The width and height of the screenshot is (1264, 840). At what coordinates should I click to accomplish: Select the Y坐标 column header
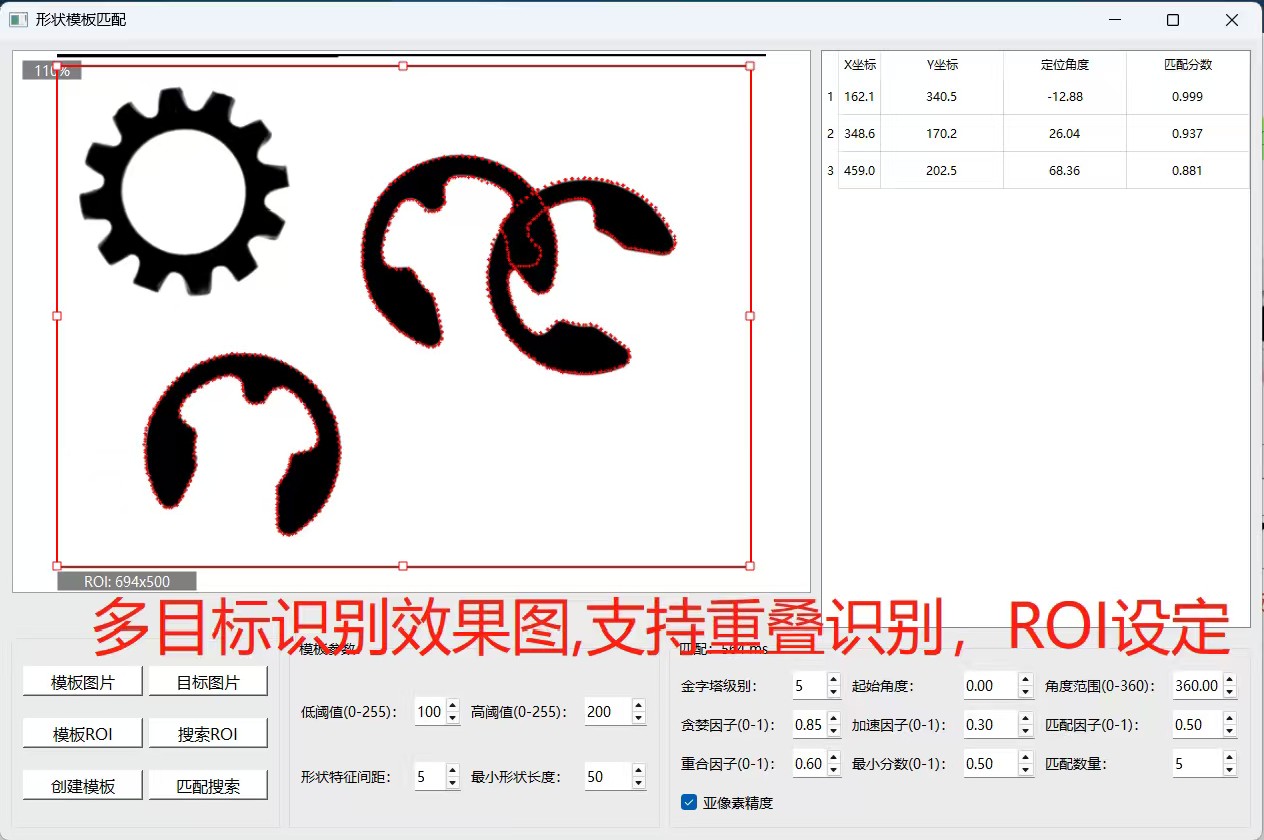[942, 64]
